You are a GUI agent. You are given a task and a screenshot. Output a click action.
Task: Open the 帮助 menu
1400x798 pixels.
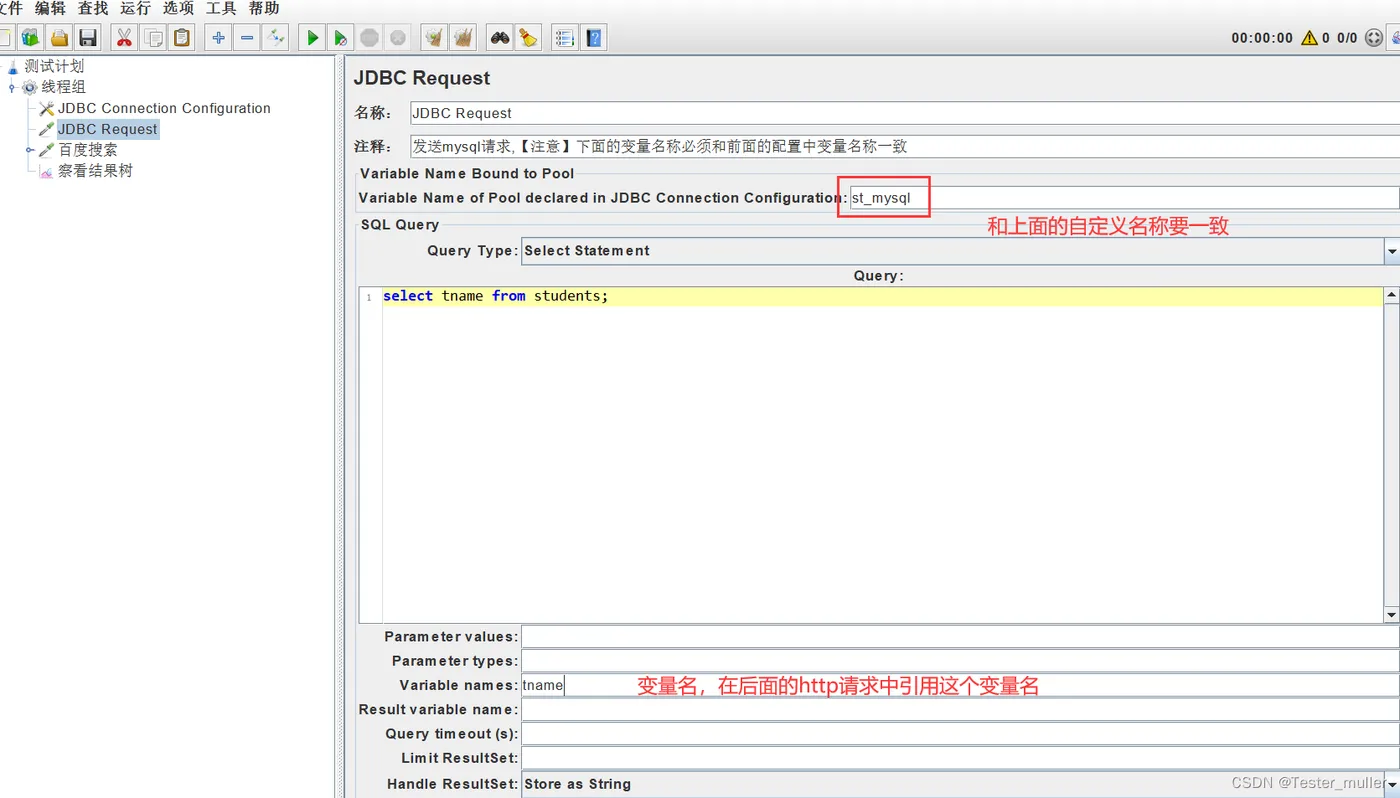point(264,8)
